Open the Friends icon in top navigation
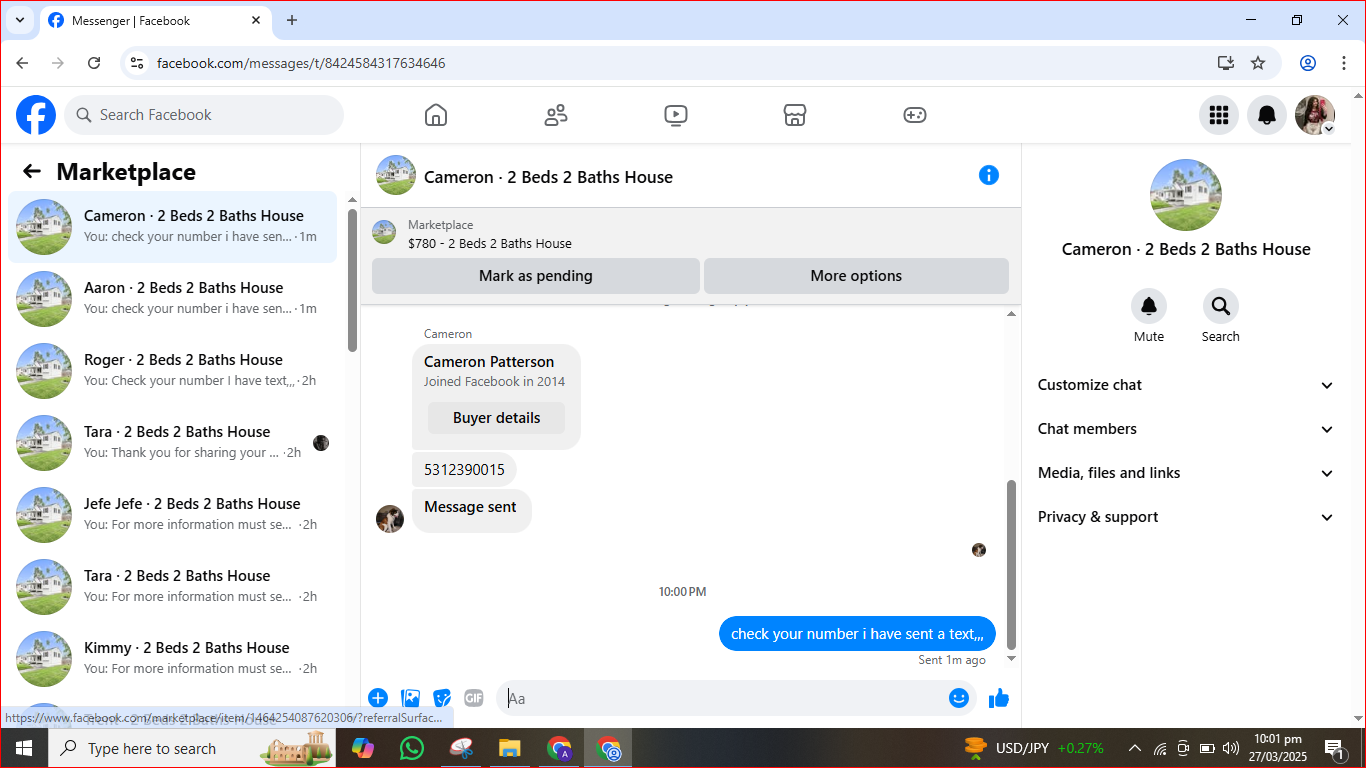The width and height of the screenshot is (1366, 768). [x=556, y=115]
